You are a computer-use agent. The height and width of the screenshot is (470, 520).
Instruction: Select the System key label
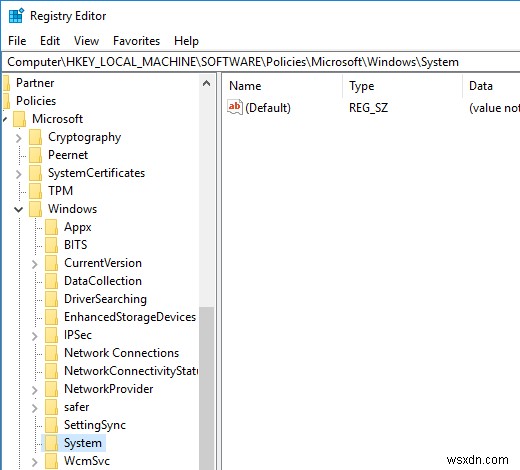click(83, 443)
